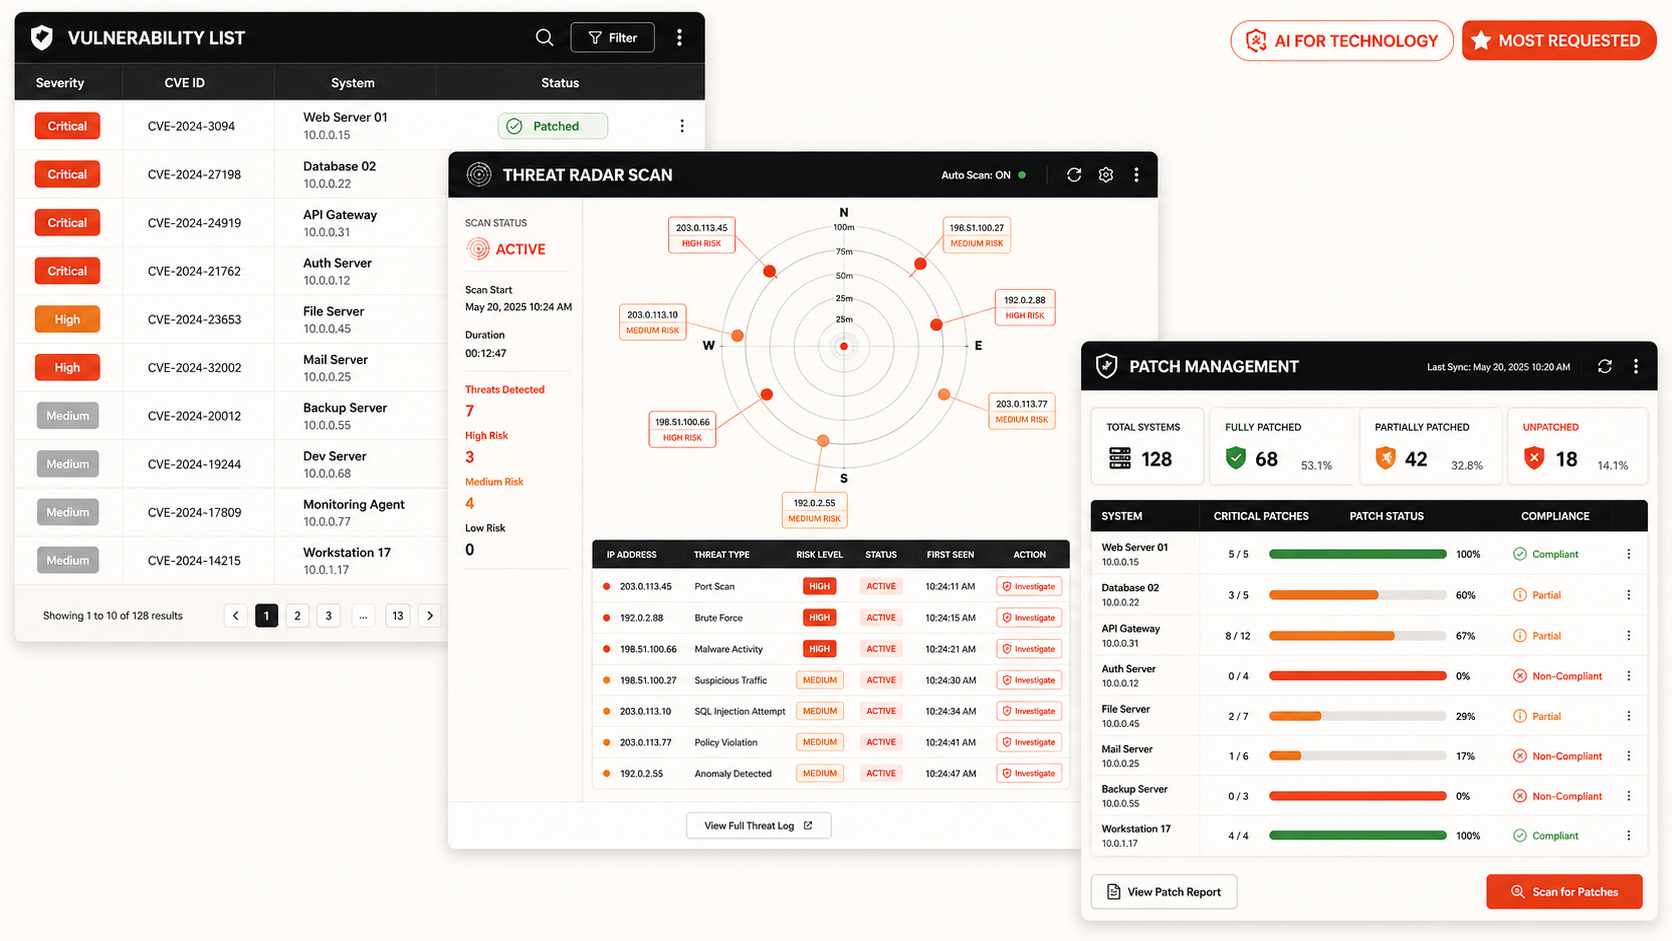Viewport: 1672px width, 941px height.
Task: Click the CVE-2024-23653 cell
Action: coord(194,320)
